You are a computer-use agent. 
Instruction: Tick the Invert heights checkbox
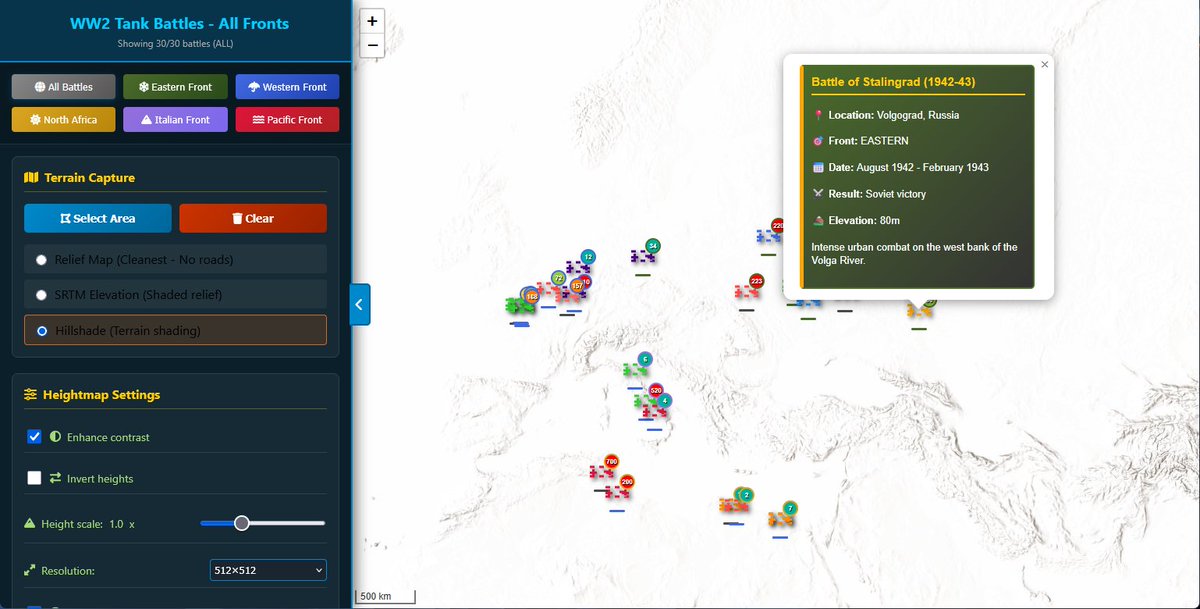[x=35, y=478]
